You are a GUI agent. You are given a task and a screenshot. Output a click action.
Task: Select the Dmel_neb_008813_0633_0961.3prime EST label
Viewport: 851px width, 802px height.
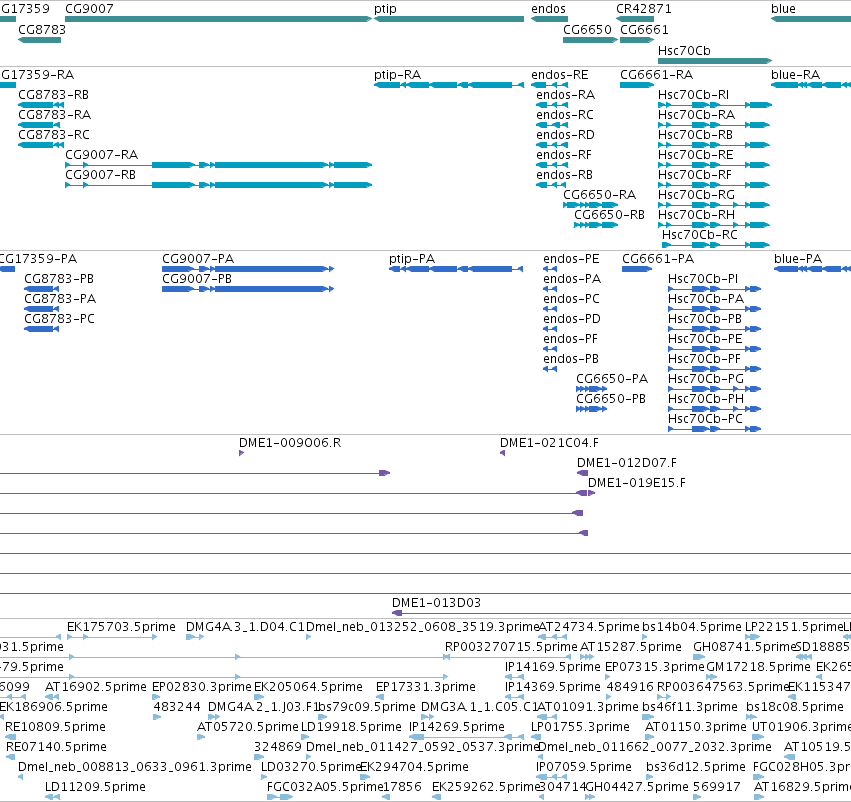(135, 767)
